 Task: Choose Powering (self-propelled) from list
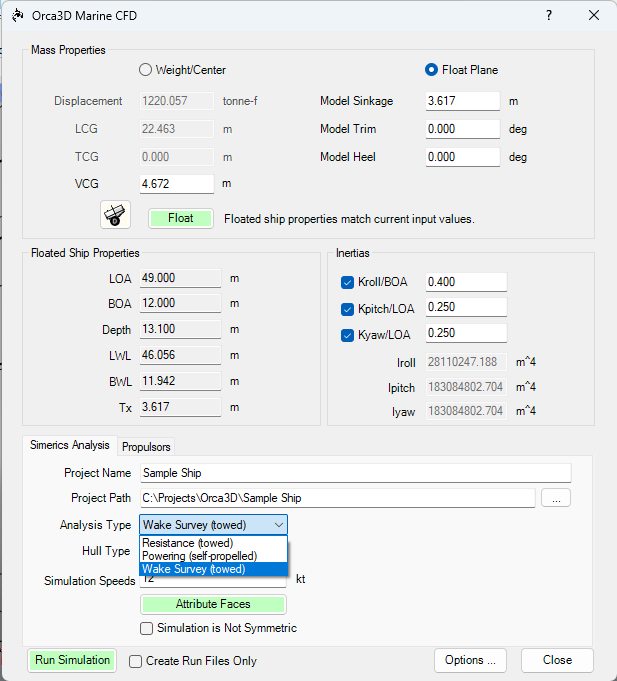click(x=213, y=556)
